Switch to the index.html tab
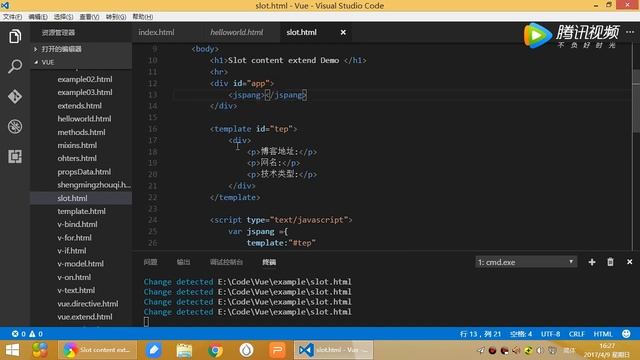The image size is (640, 360). (156, 32)
